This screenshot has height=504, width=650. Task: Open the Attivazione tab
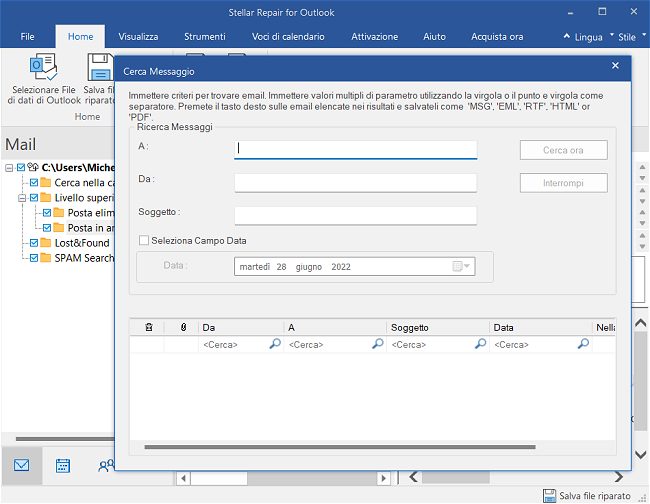375,36
